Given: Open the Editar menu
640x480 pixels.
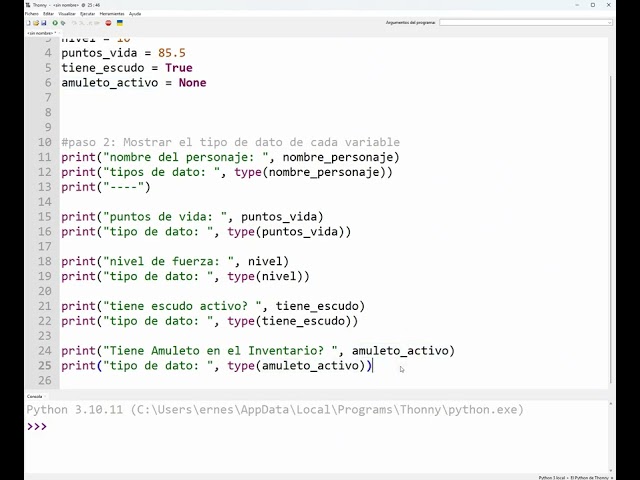Looking at the screenshot, I should pyautogui.click(x=48, y=14).
